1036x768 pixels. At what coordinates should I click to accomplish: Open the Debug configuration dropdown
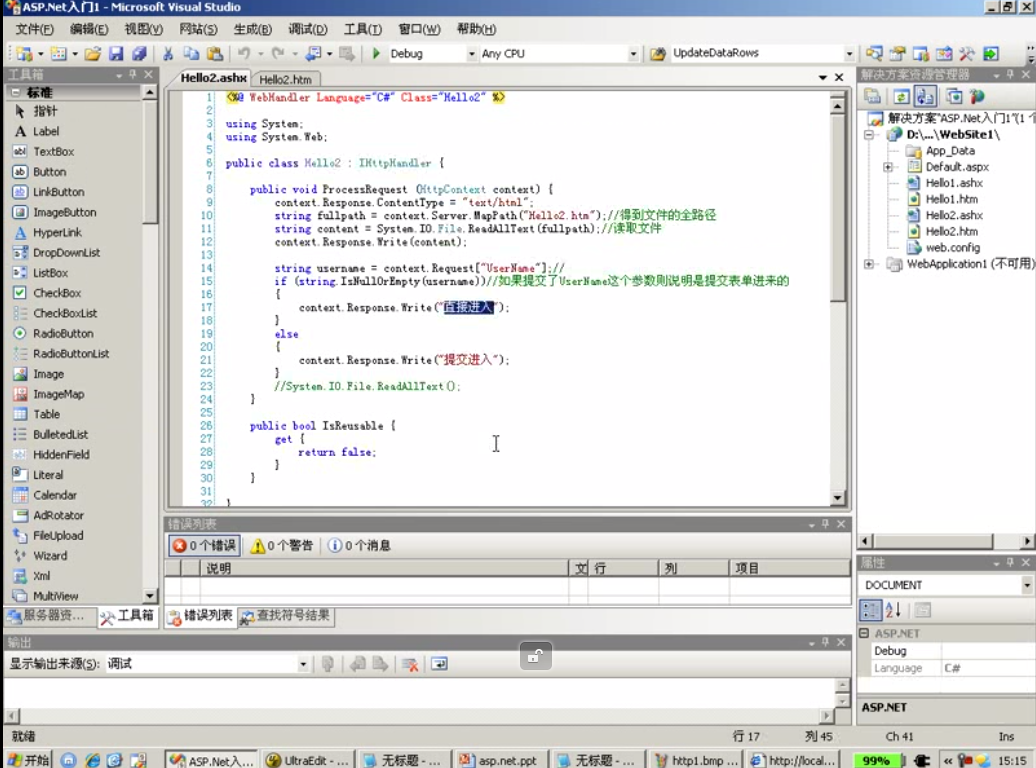click(x=471, y=54)
